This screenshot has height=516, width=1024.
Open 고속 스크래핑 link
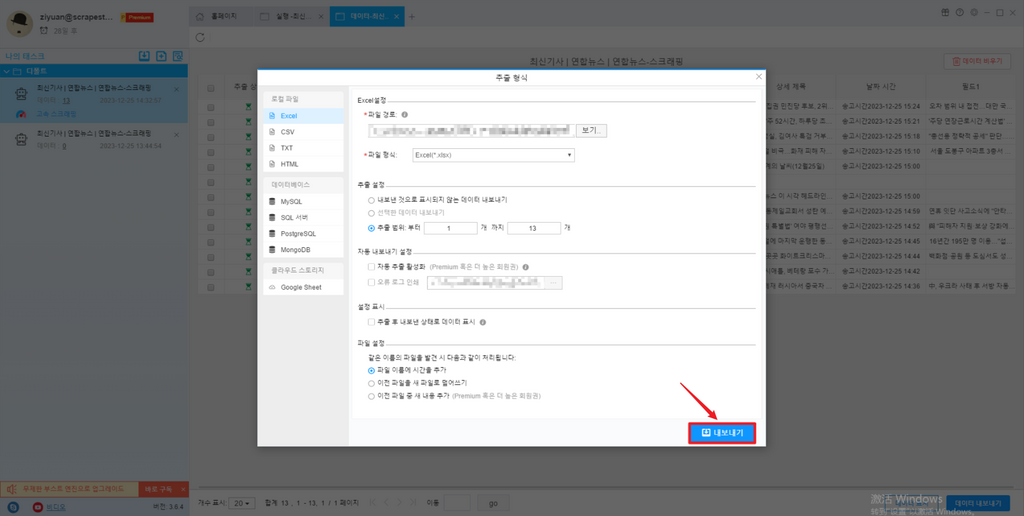click(56, 114)
